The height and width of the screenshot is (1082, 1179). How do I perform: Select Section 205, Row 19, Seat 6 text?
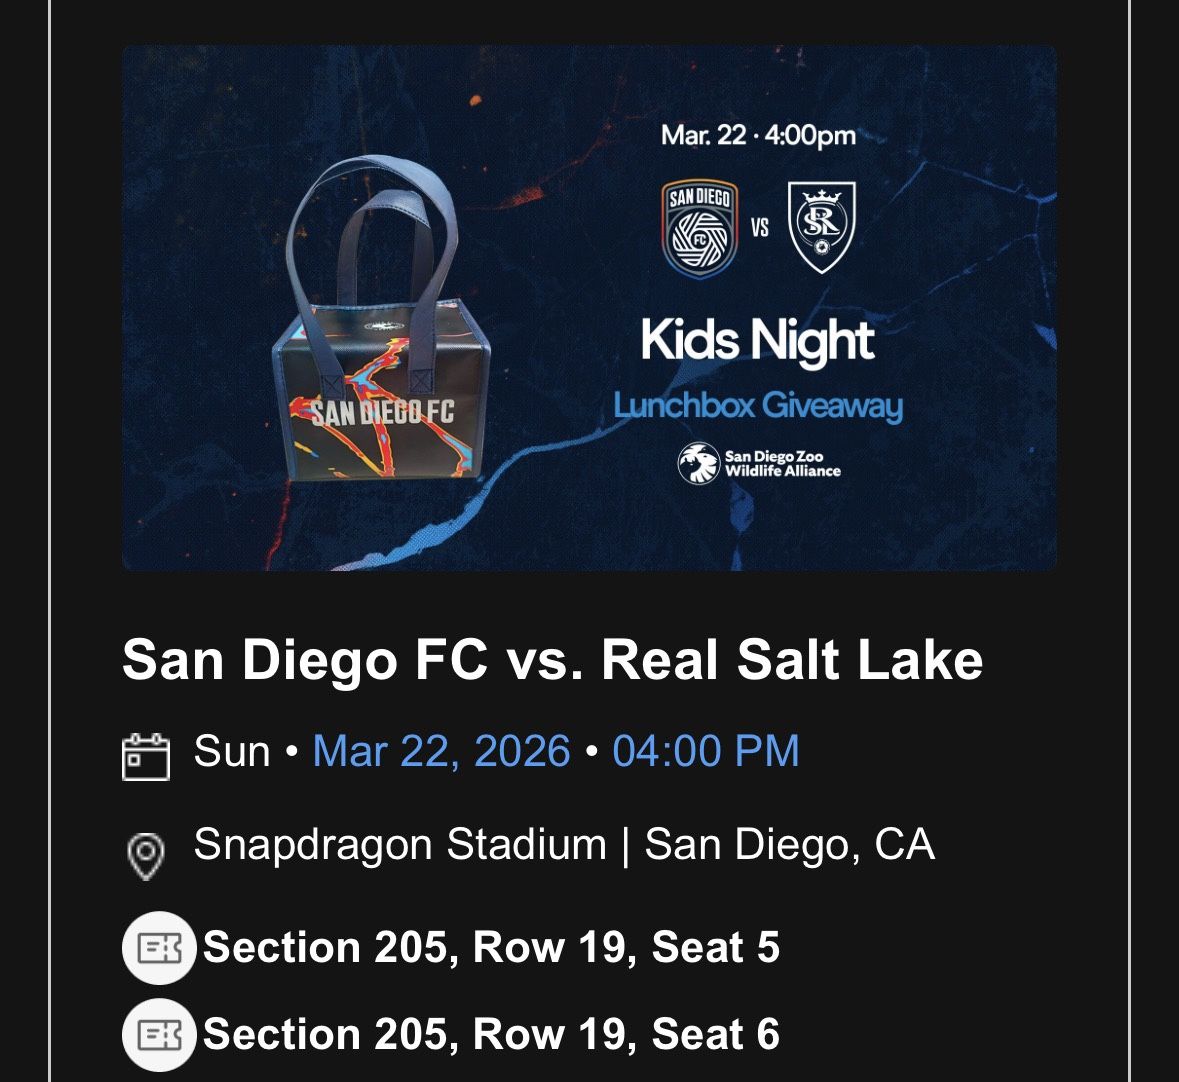pos(491,1034)
